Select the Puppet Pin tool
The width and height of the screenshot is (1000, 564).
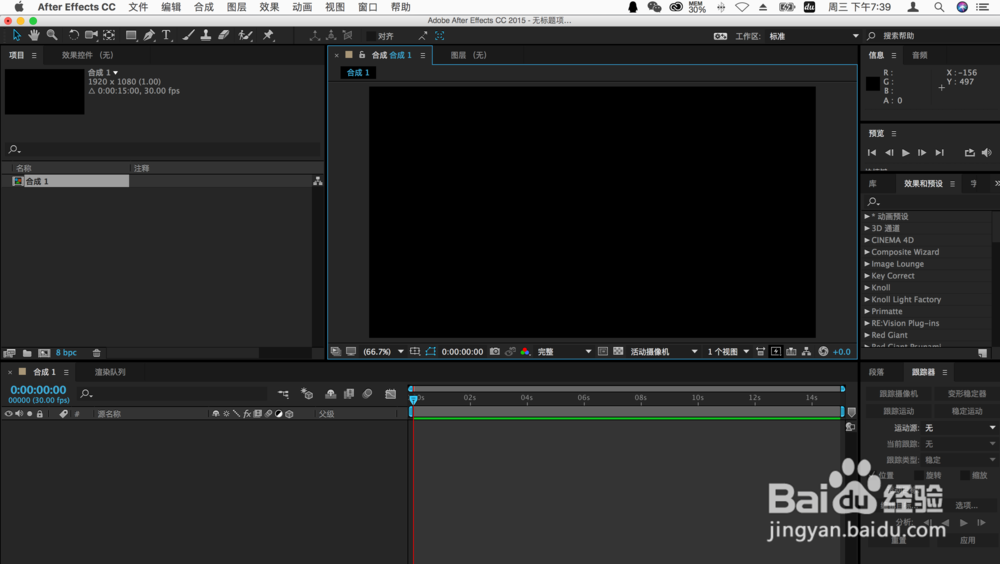[268, 35]
